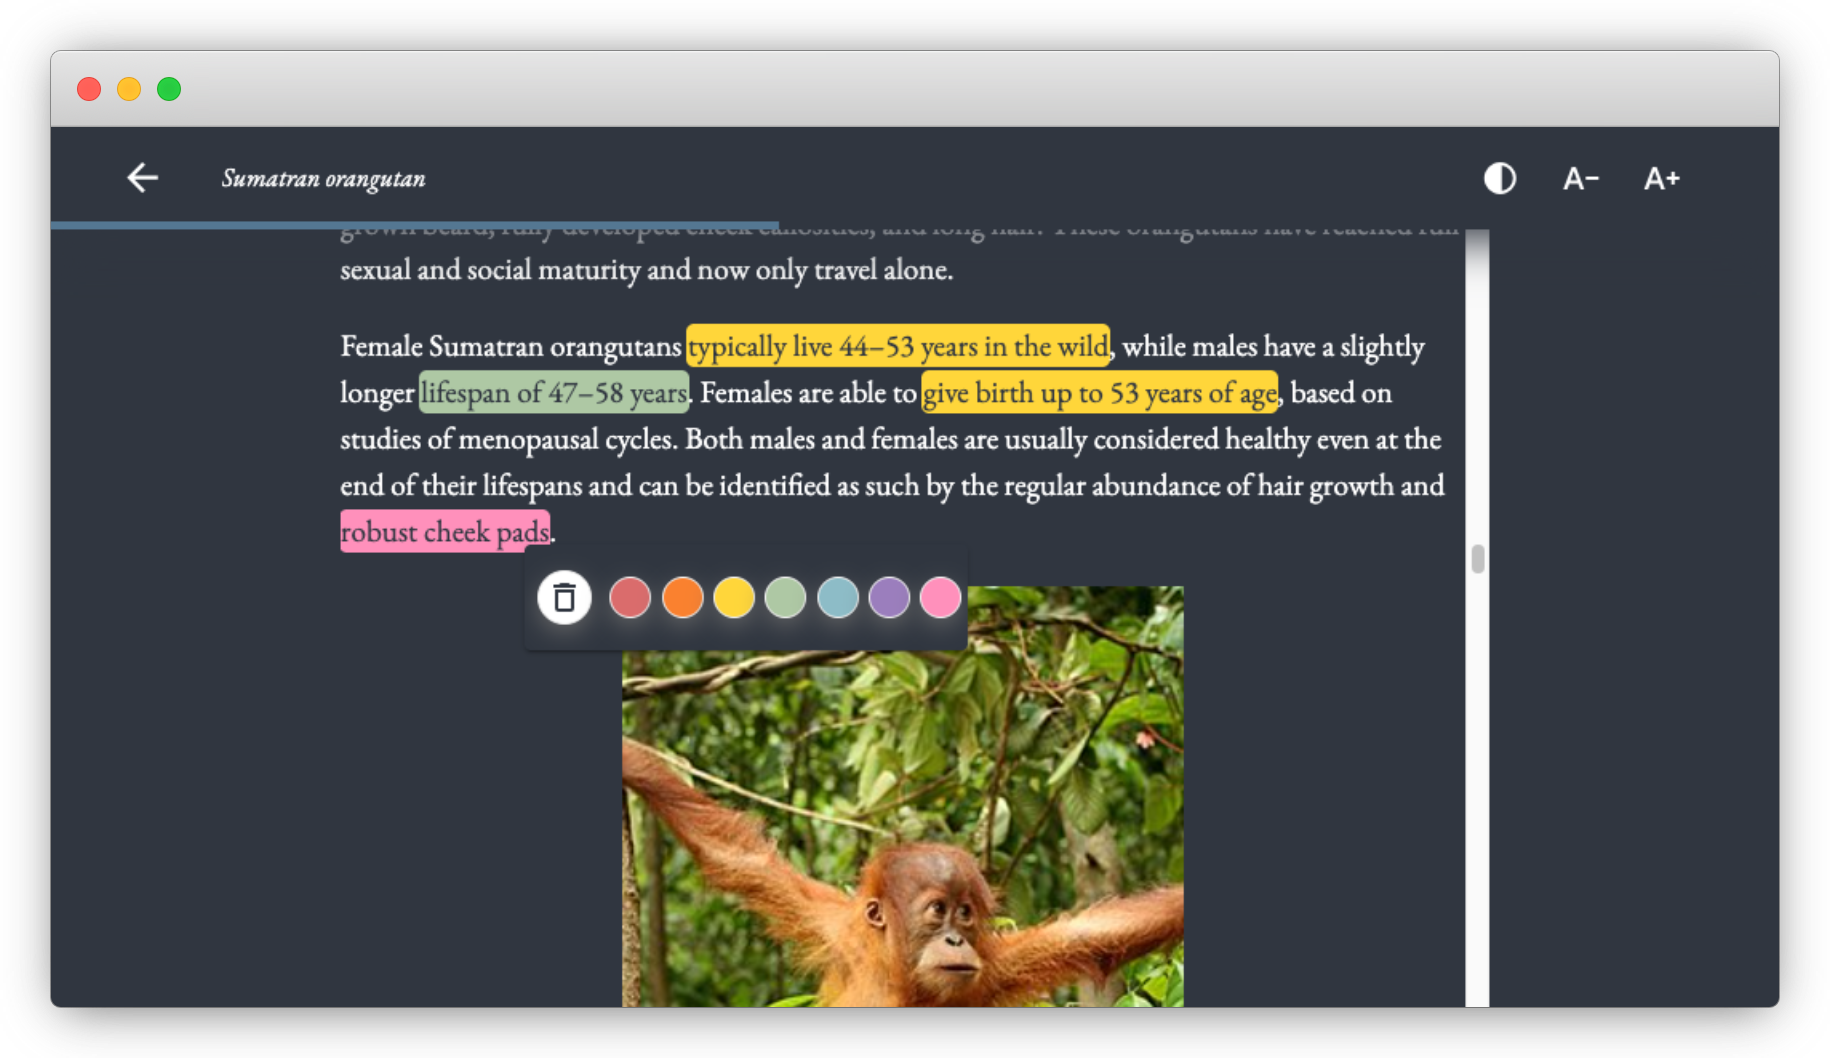Viewport: 1830px width, 1058px height.
Task: Delete highlight with trash icon
Action: click(564, 598)
